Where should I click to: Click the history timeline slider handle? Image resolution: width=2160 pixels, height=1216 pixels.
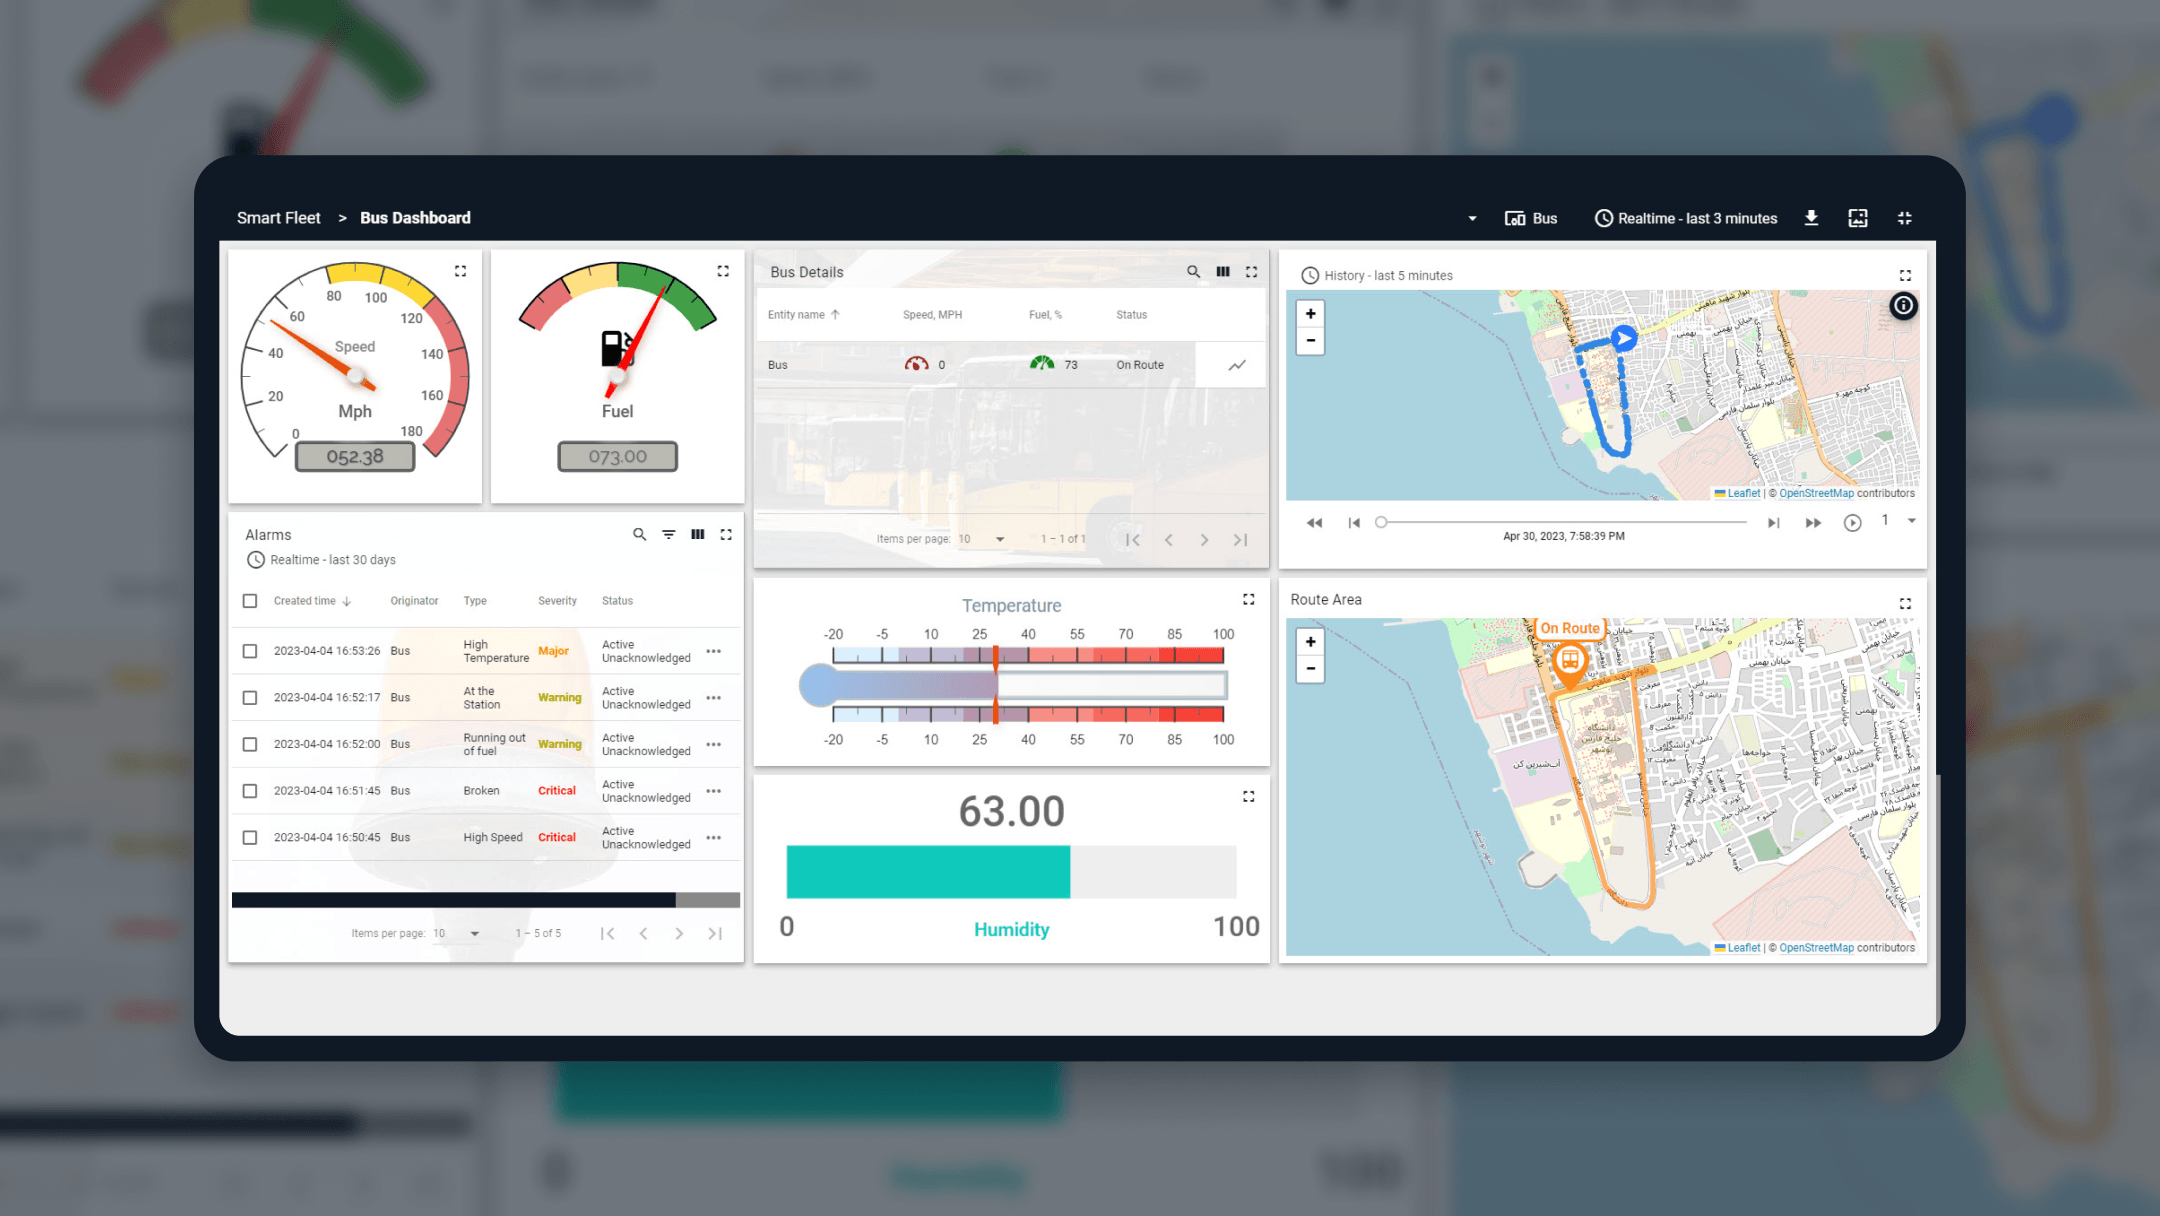pos(1381,522)
